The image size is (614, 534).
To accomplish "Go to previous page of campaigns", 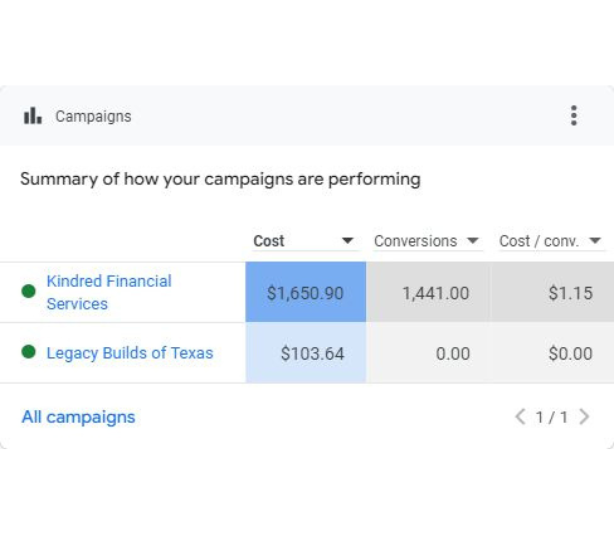I will point(520,417).
